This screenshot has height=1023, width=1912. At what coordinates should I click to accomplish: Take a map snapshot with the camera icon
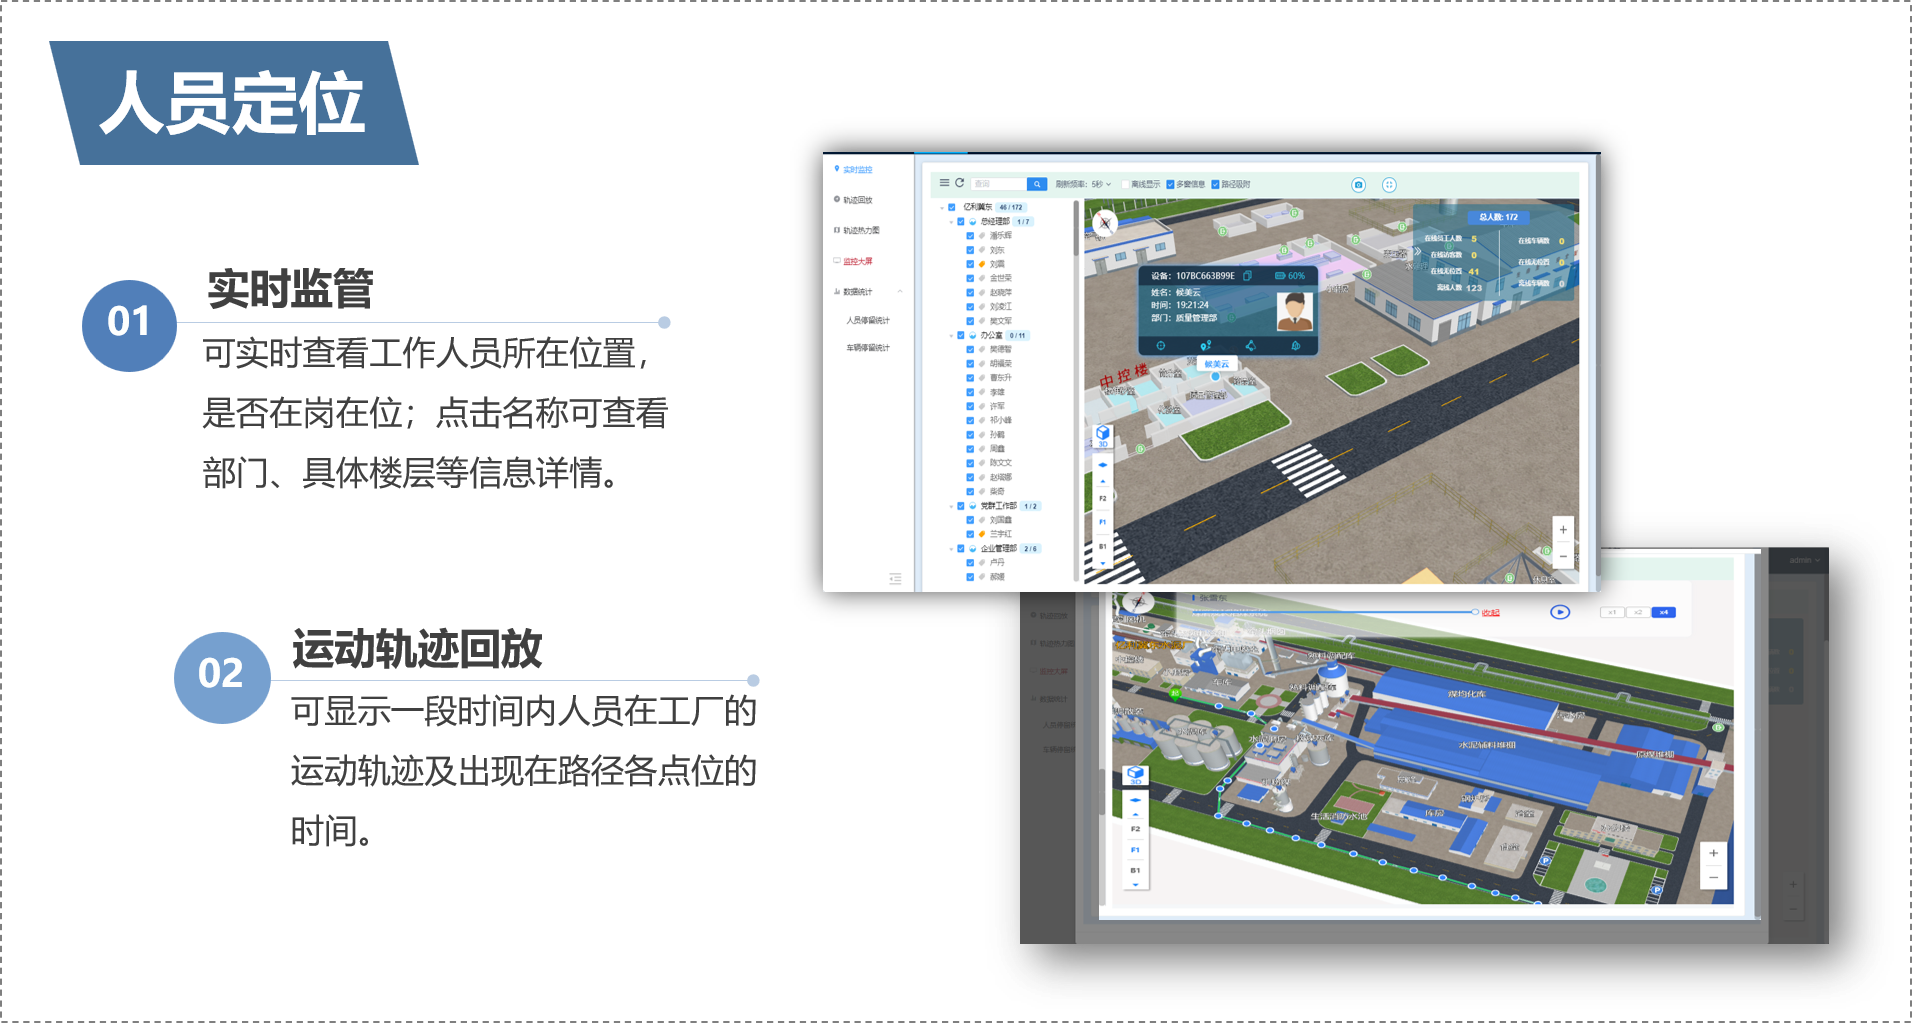[x=1358, y=184]
